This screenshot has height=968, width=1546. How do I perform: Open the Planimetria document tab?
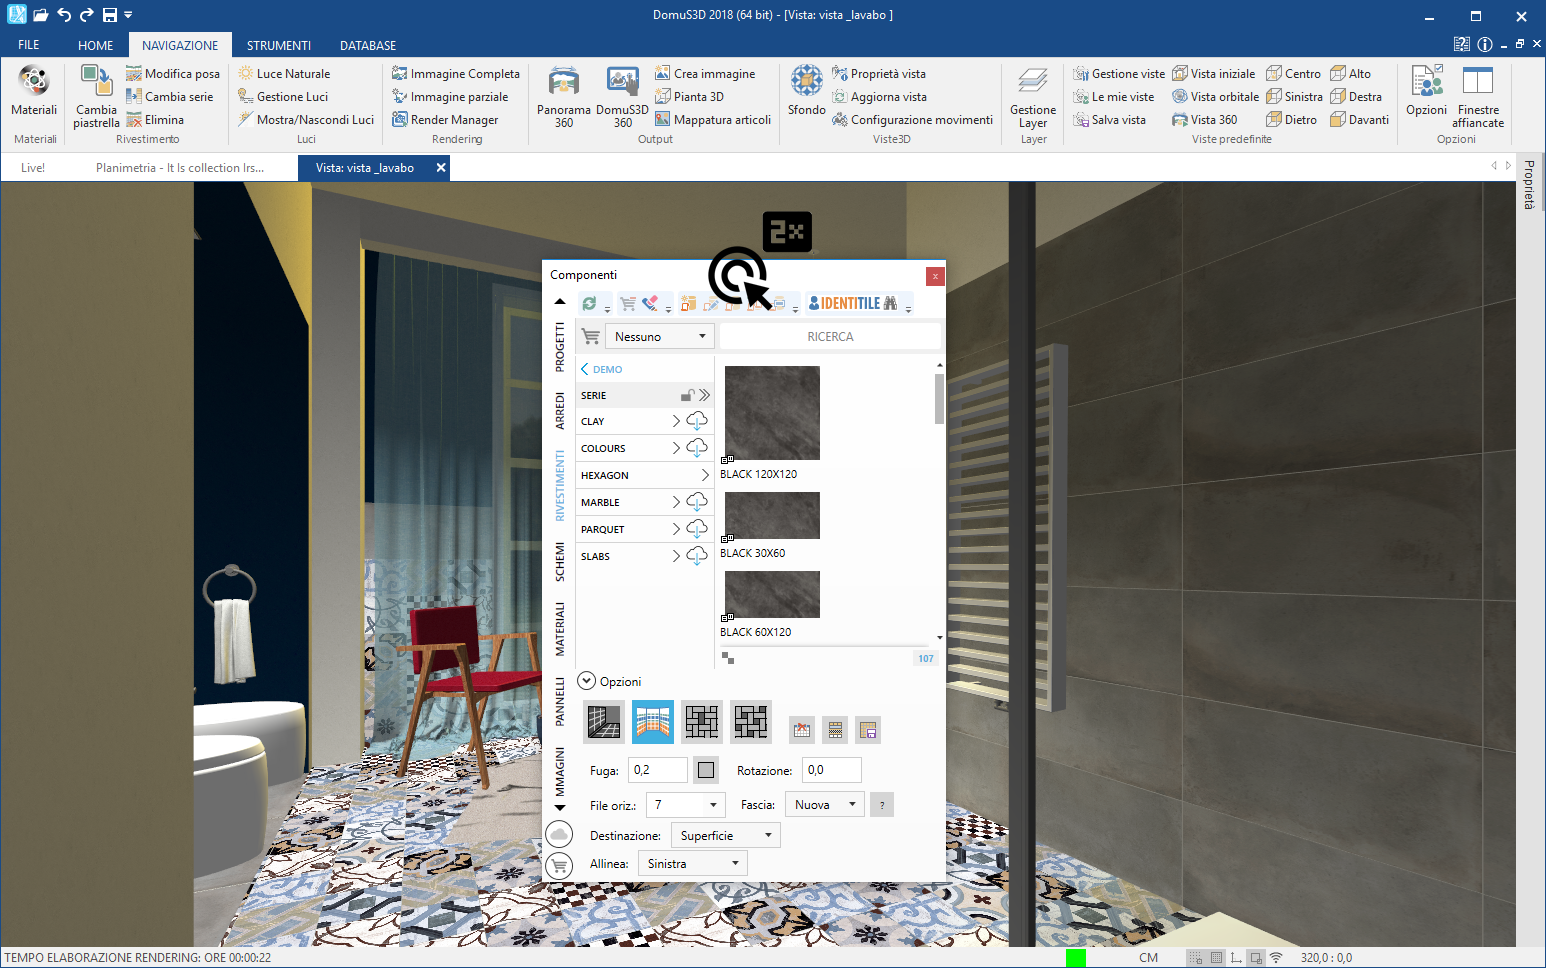click(x=180, y=168)
